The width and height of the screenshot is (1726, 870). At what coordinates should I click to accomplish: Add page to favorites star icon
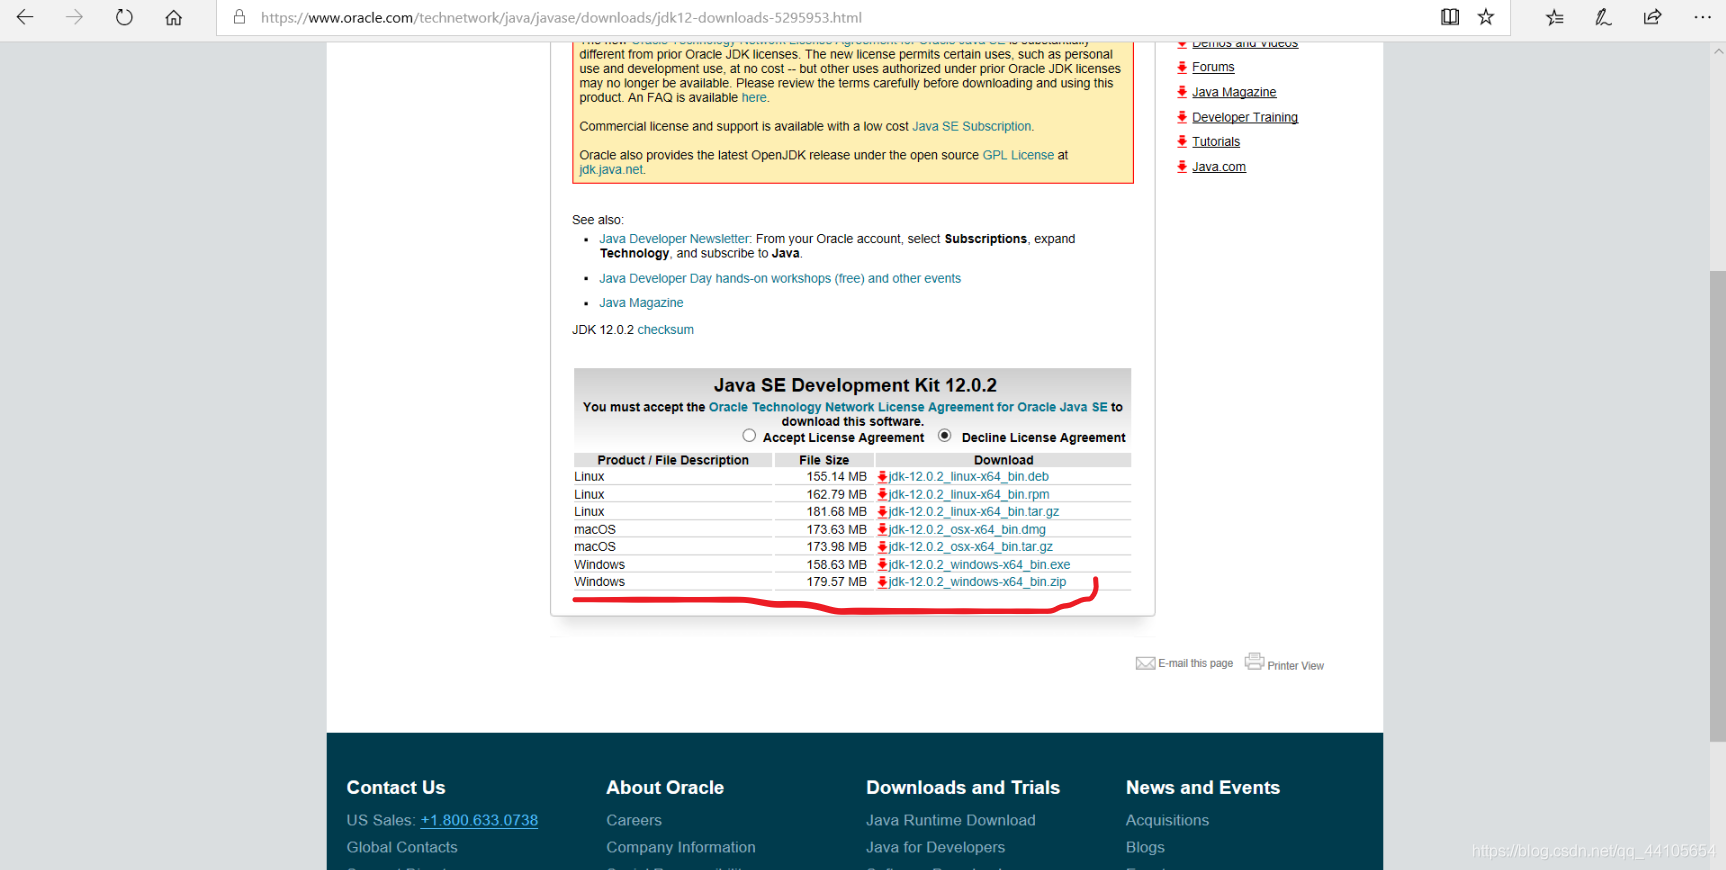(1486, 17)
